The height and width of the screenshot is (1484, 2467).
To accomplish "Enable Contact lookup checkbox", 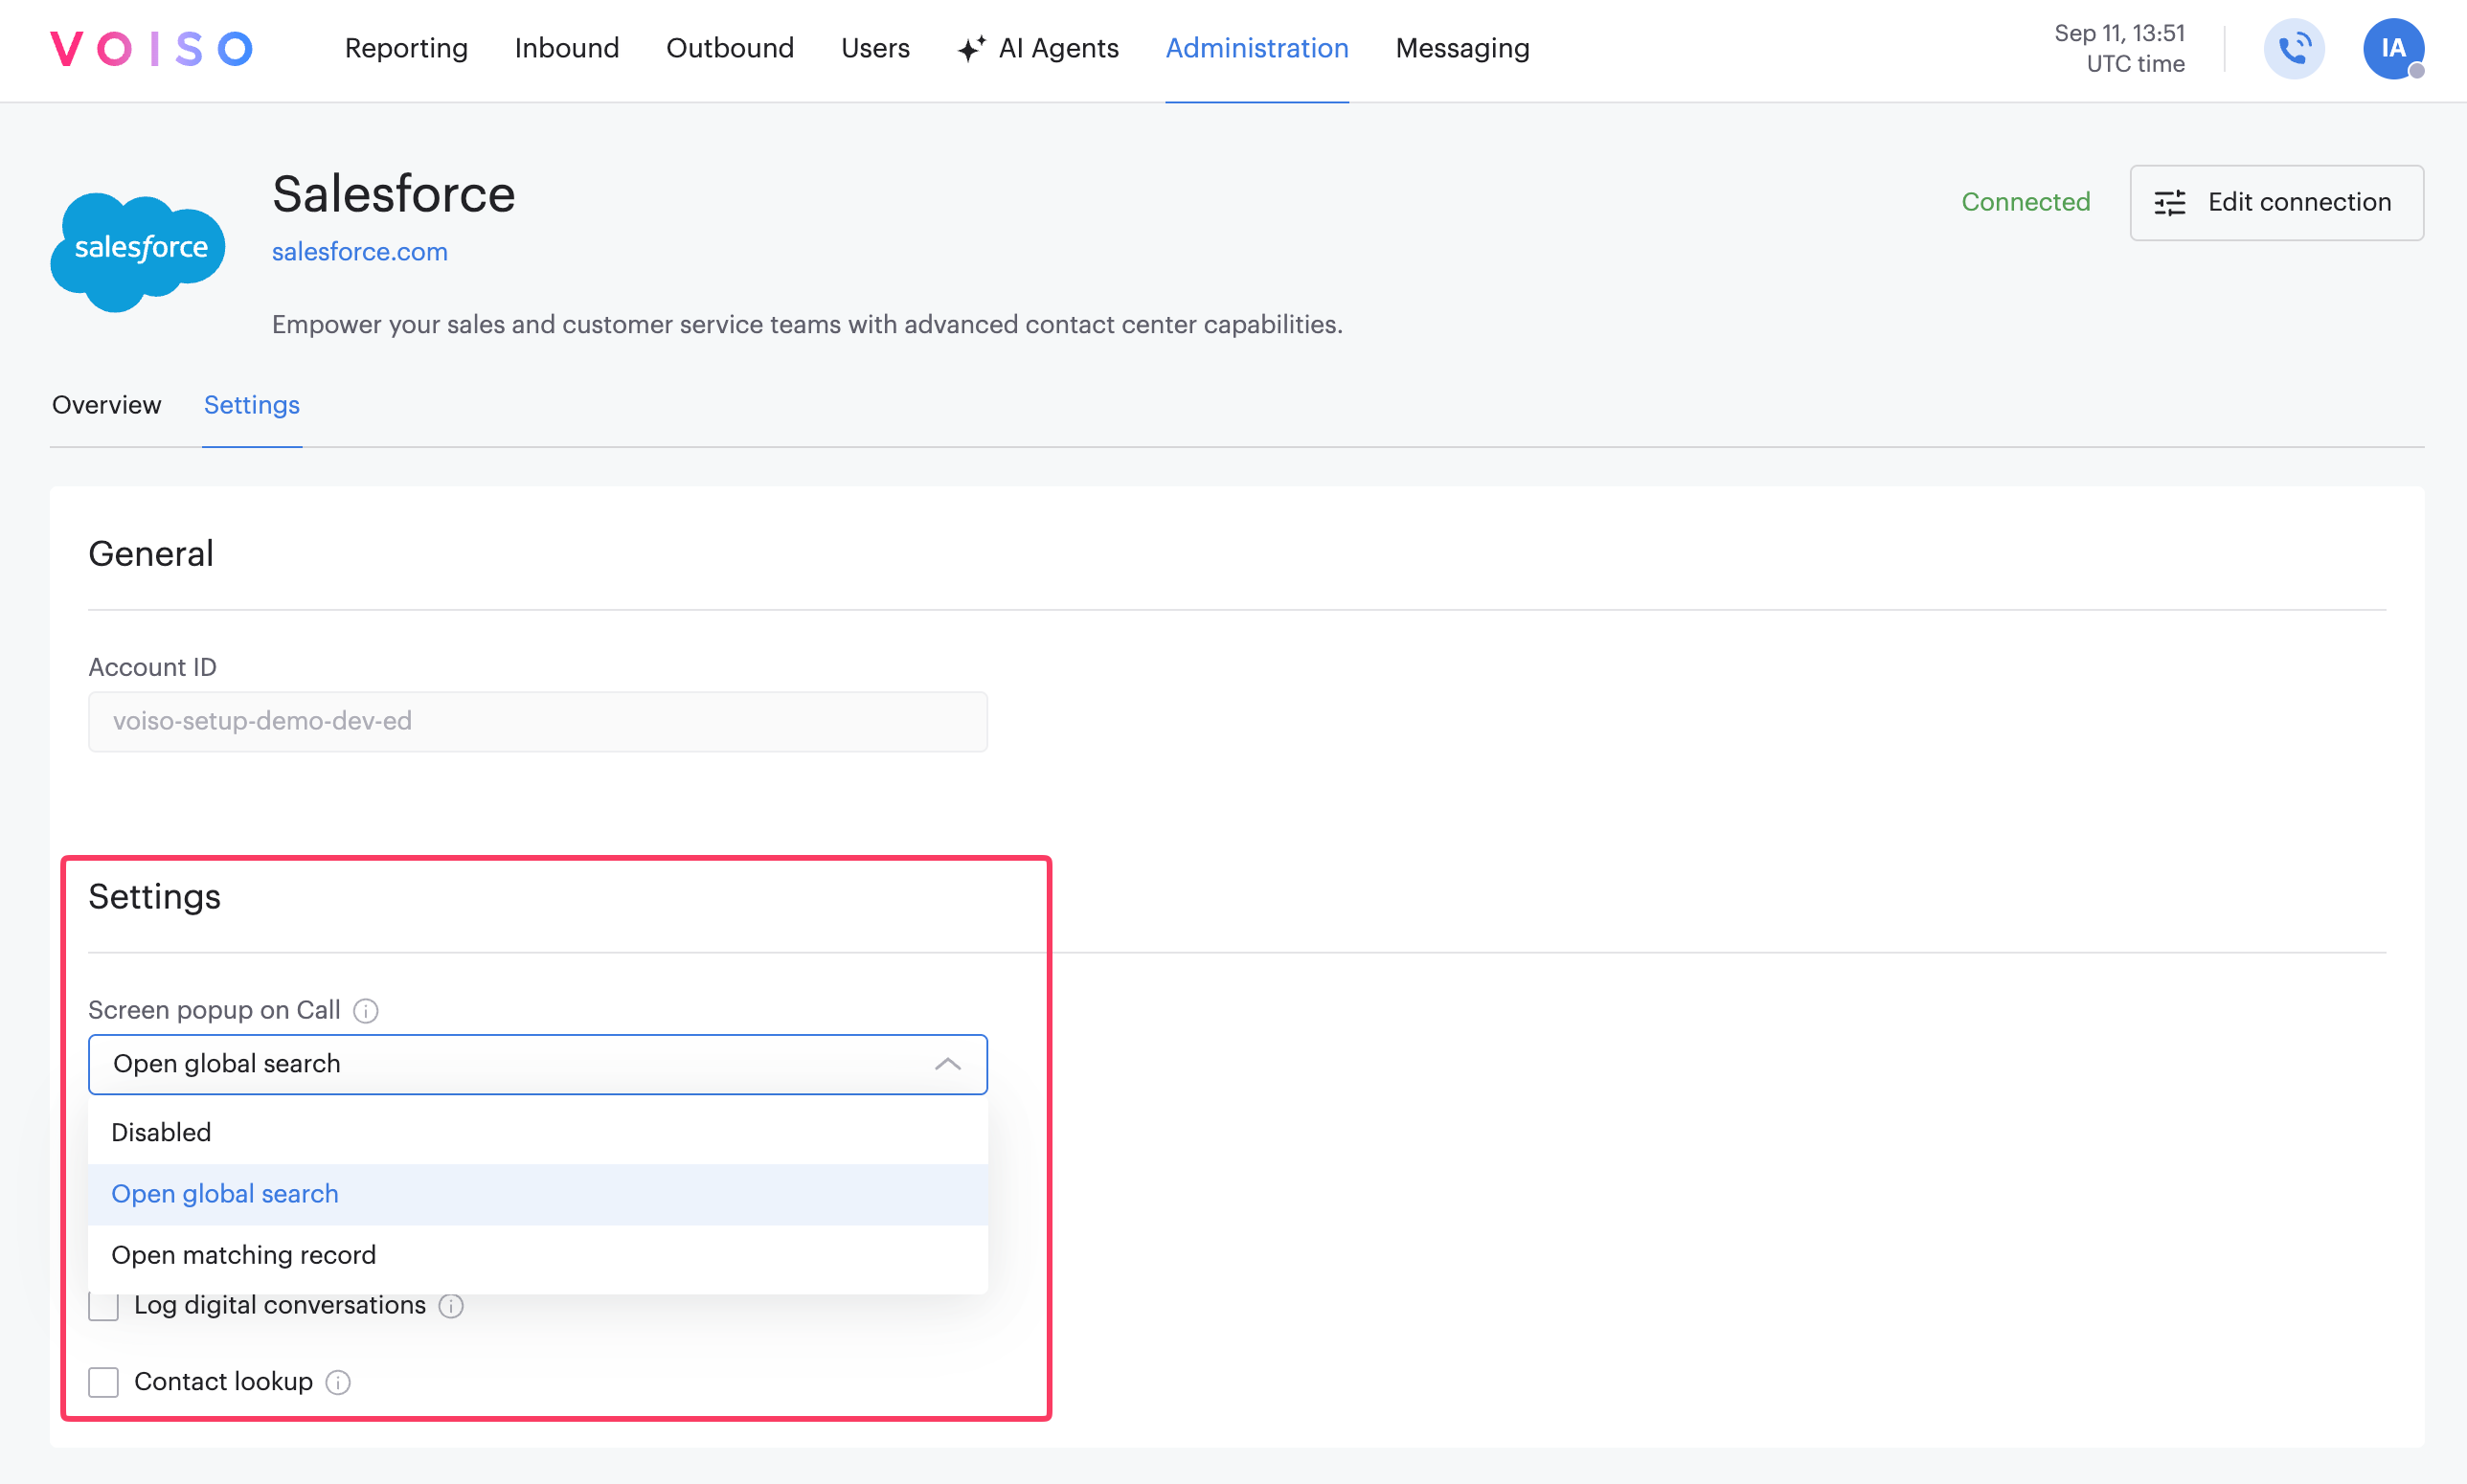I will point(104,1382).
